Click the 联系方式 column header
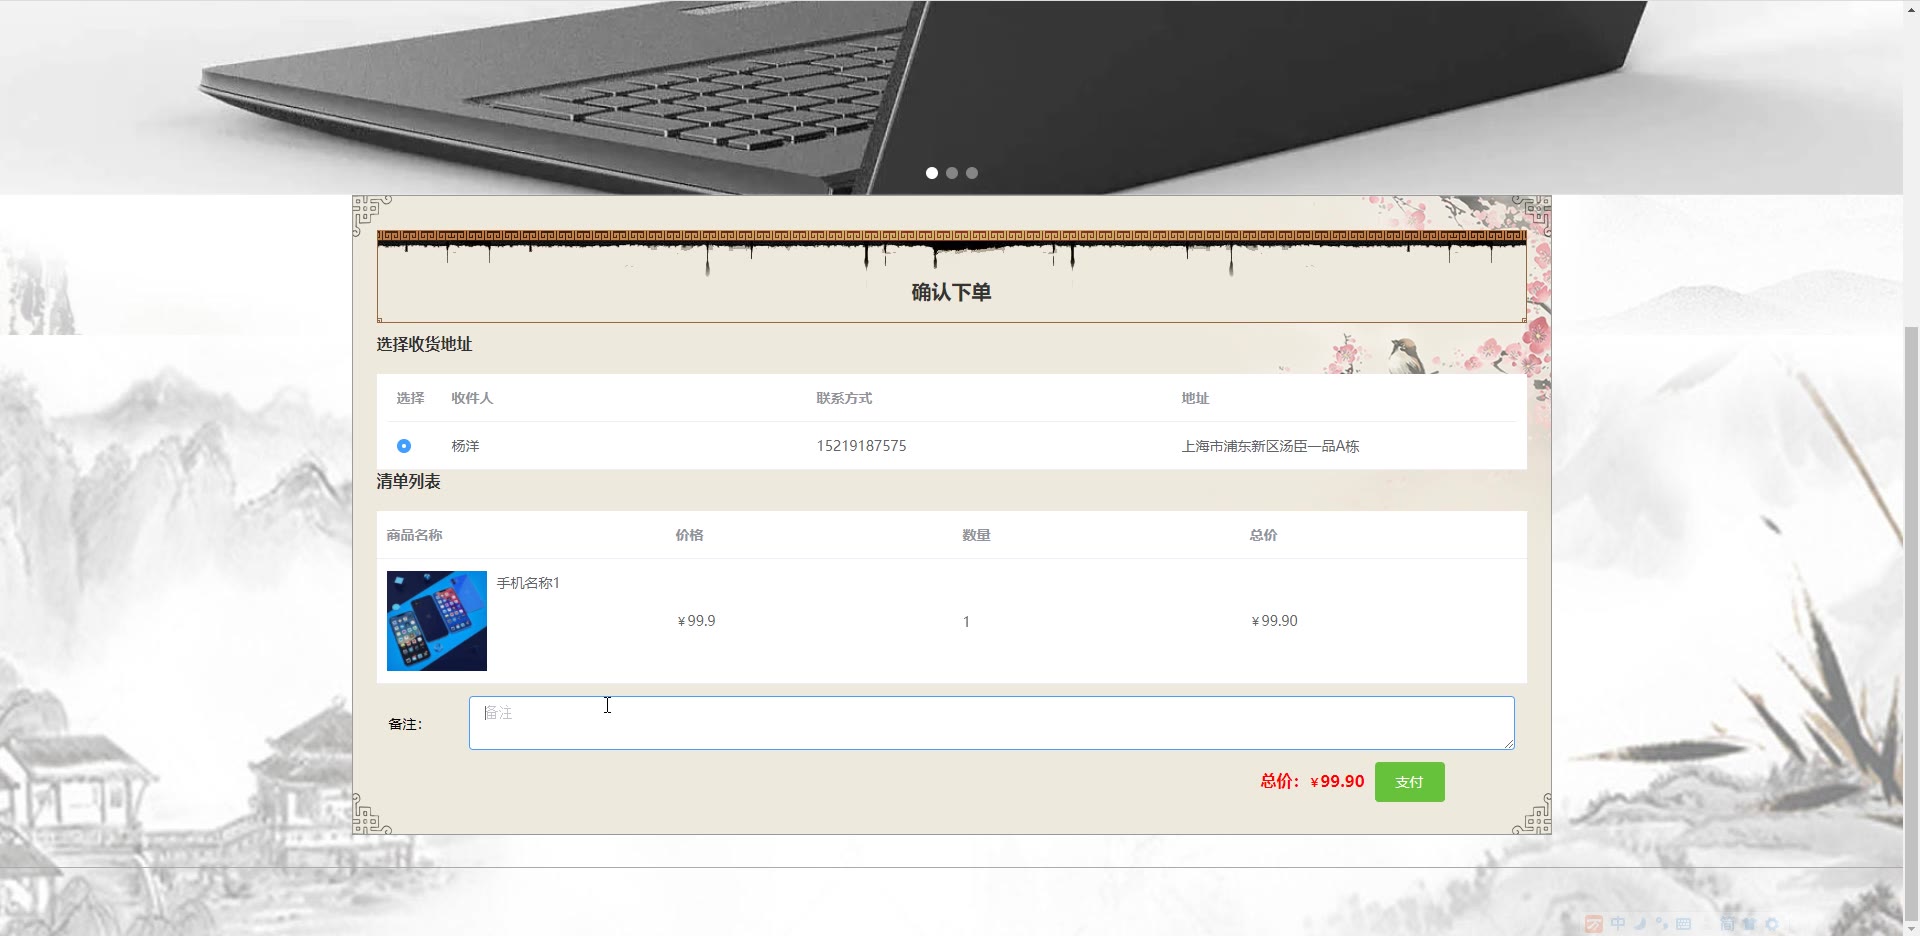The height and width of the screenshot is (936, 1920). [844, 398]
